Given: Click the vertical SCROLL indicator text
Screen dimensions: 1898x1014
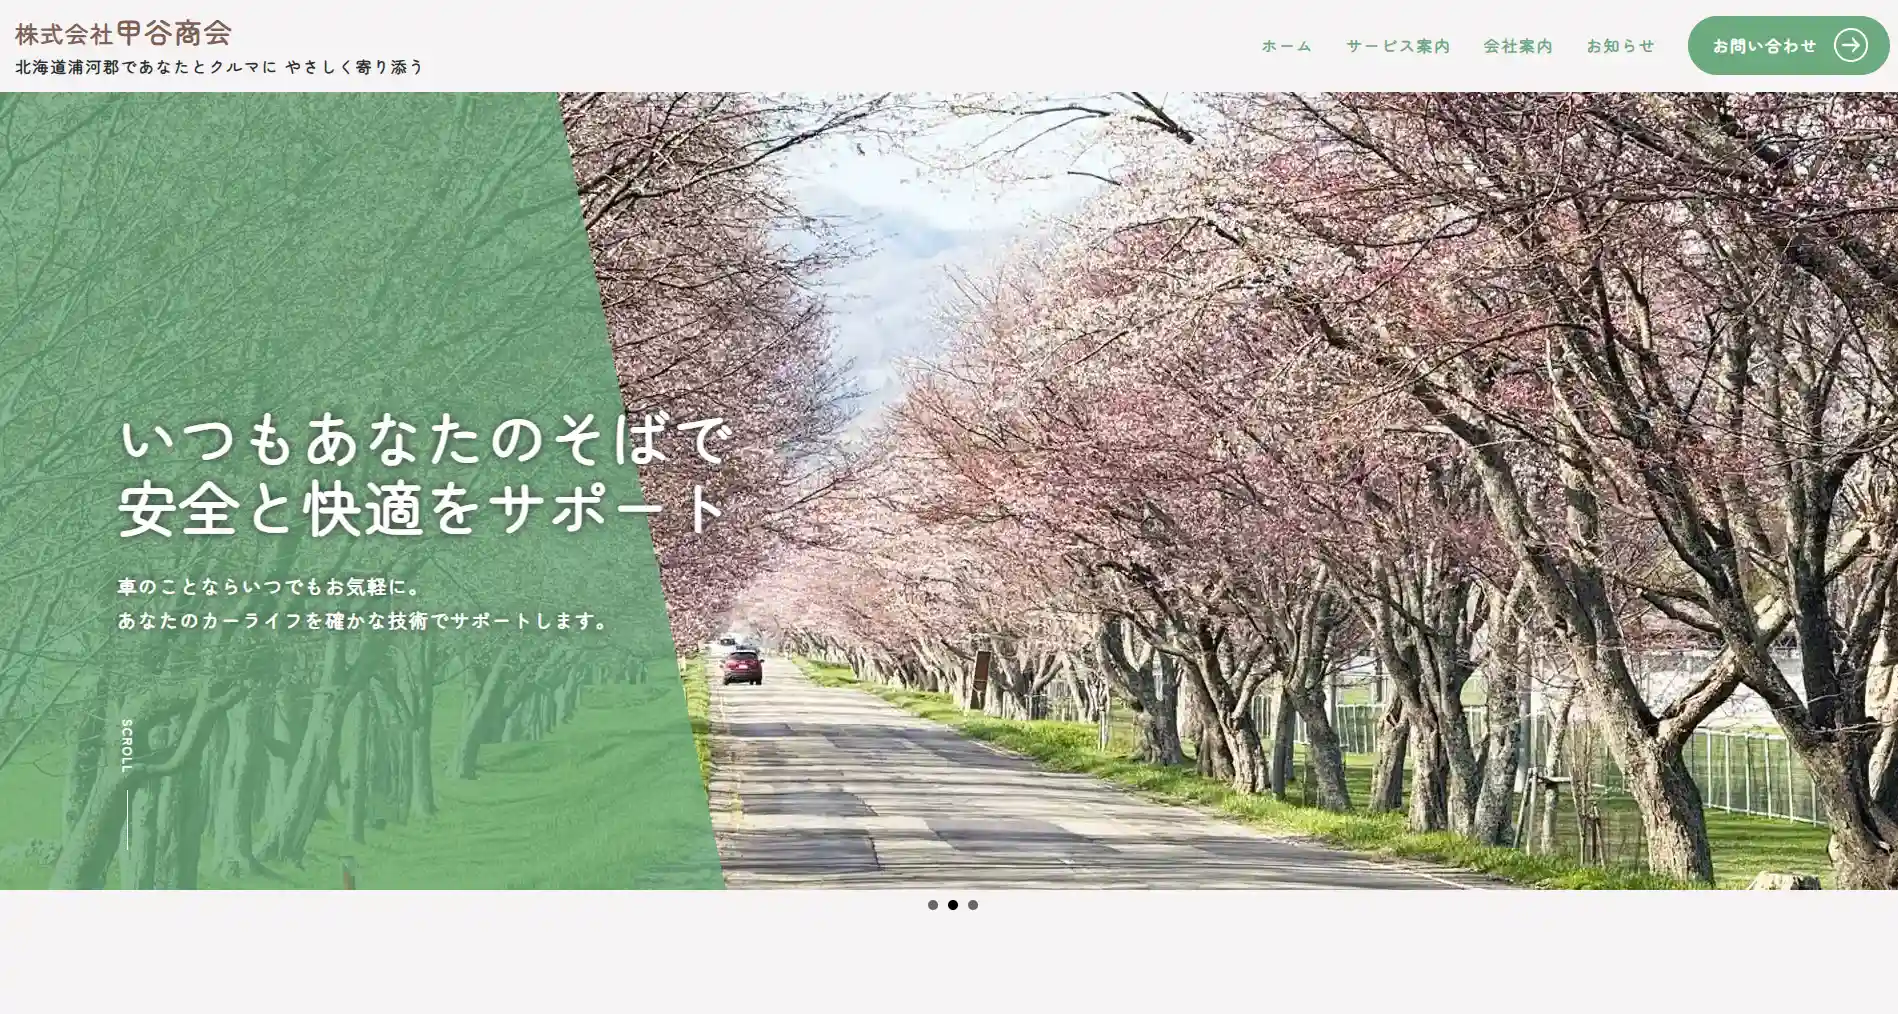Looking at the screenshot, I should point(126,746).
